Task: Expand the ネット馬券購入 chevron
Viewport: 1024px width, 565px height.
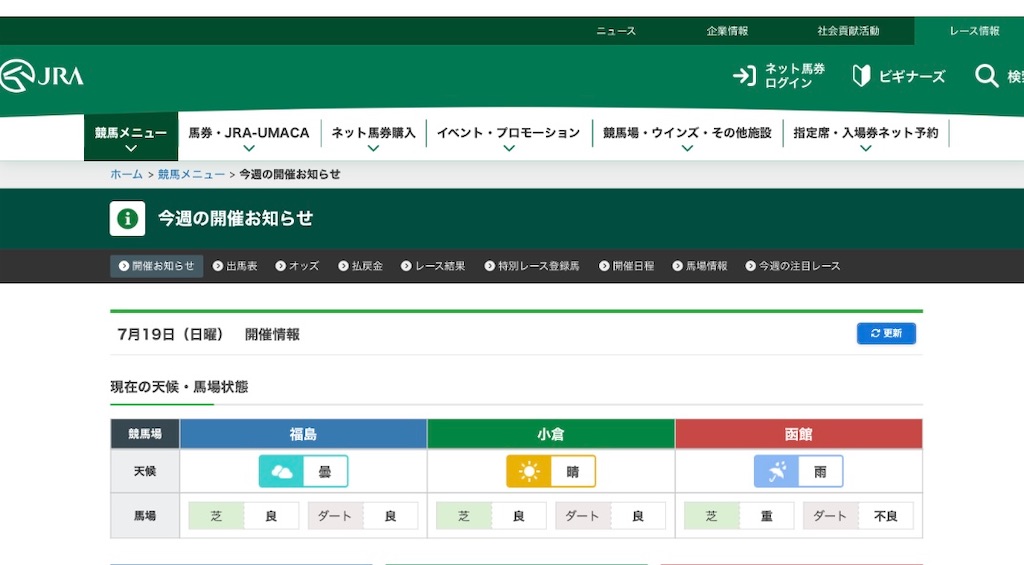Action: coord(373,149)
